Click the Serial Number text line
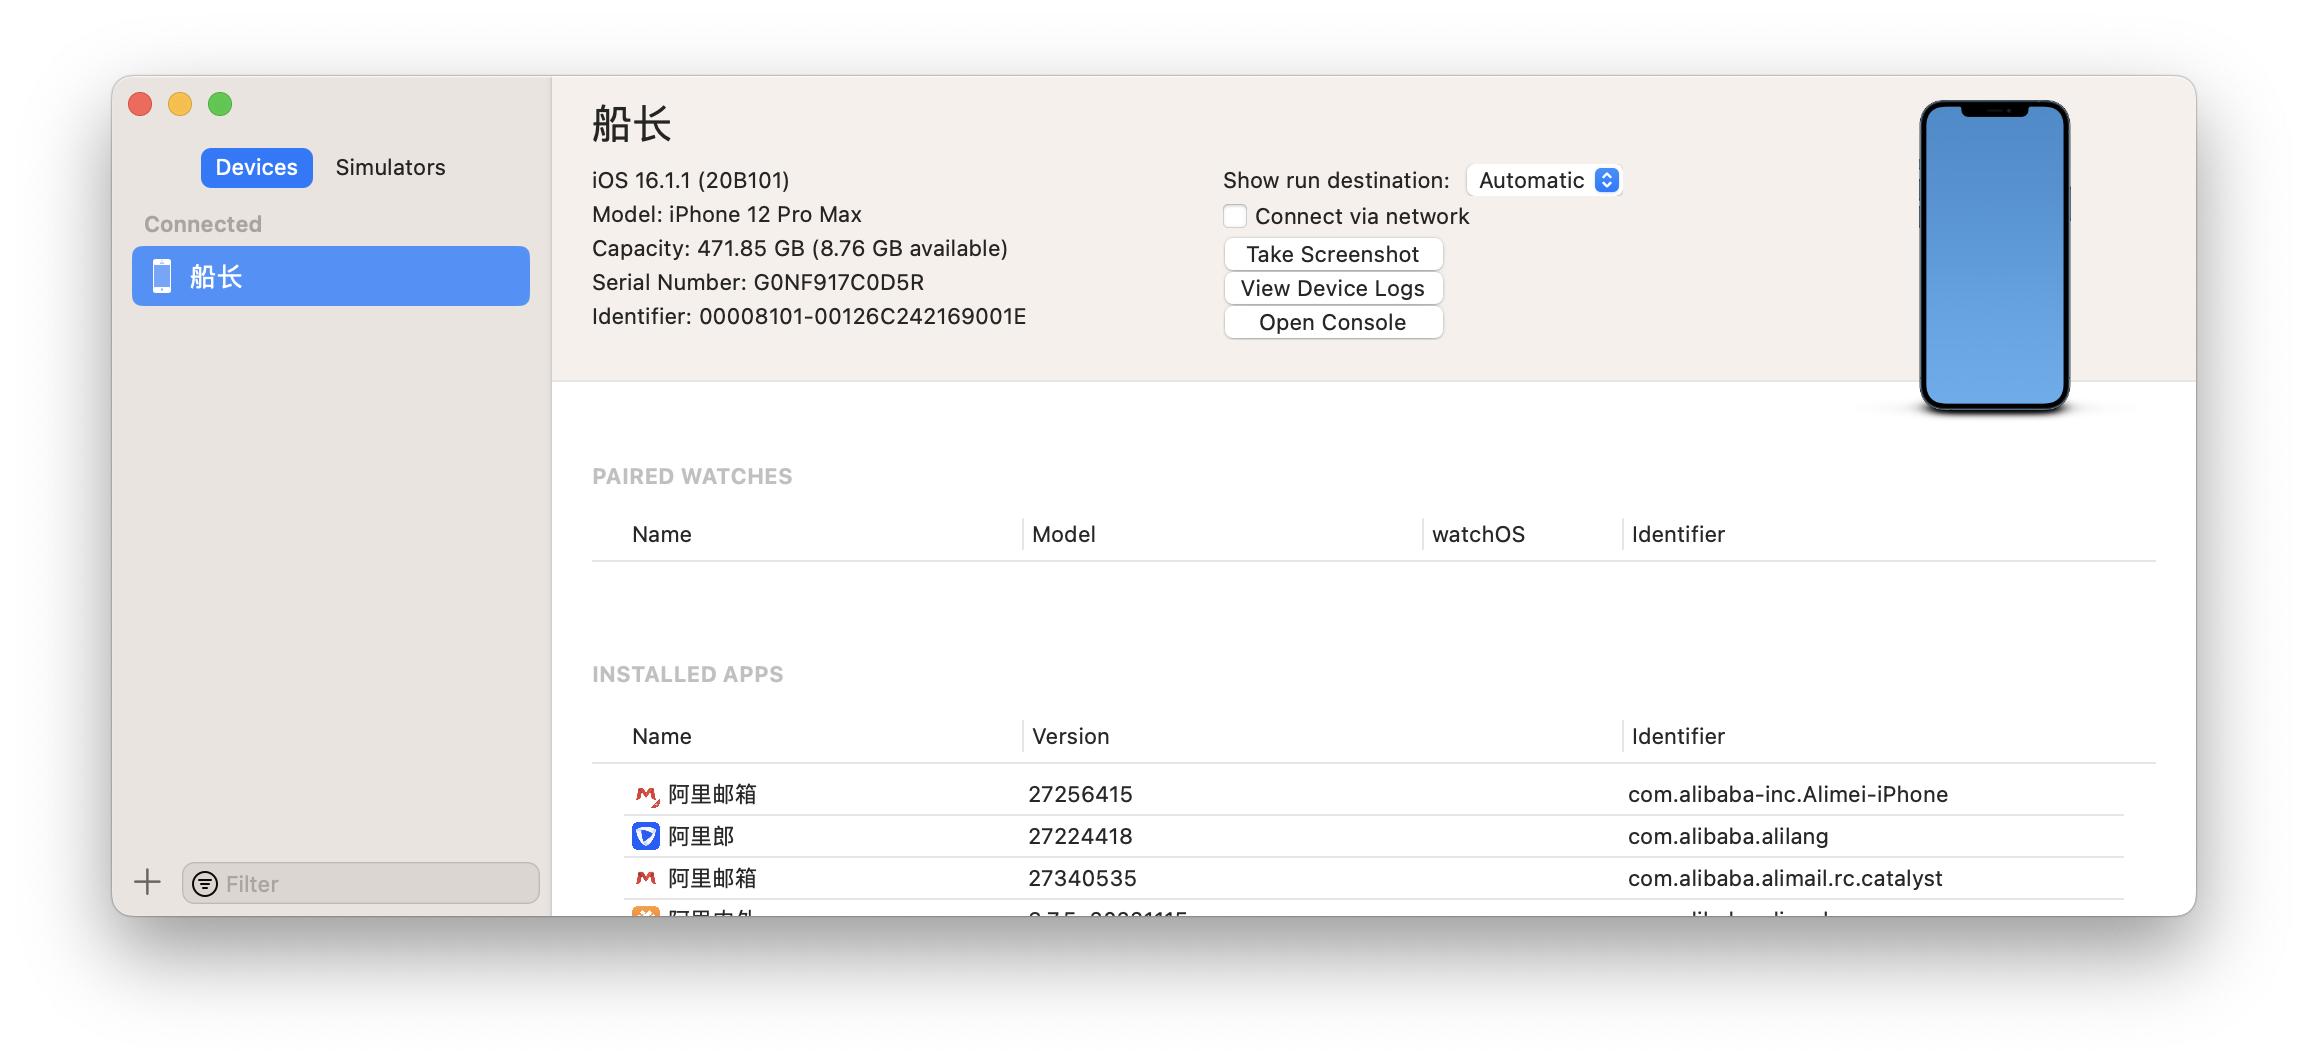 point(758,282)
